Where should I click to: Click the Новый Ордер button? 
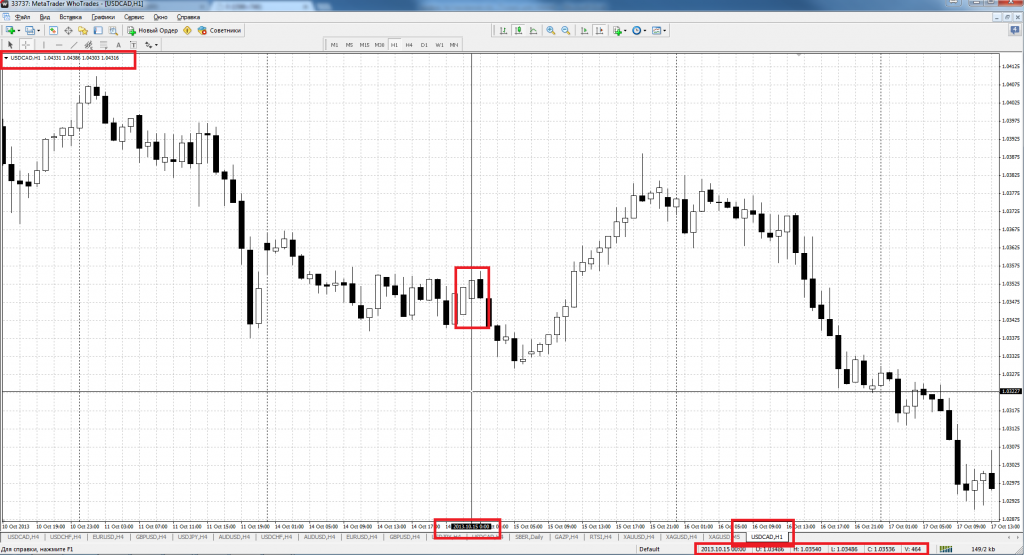(x=153, y=30)
